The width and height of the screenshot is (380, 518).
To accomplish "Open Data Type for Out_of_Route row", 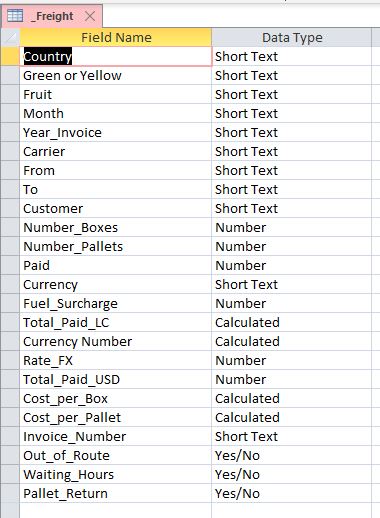I will [292, 455].
